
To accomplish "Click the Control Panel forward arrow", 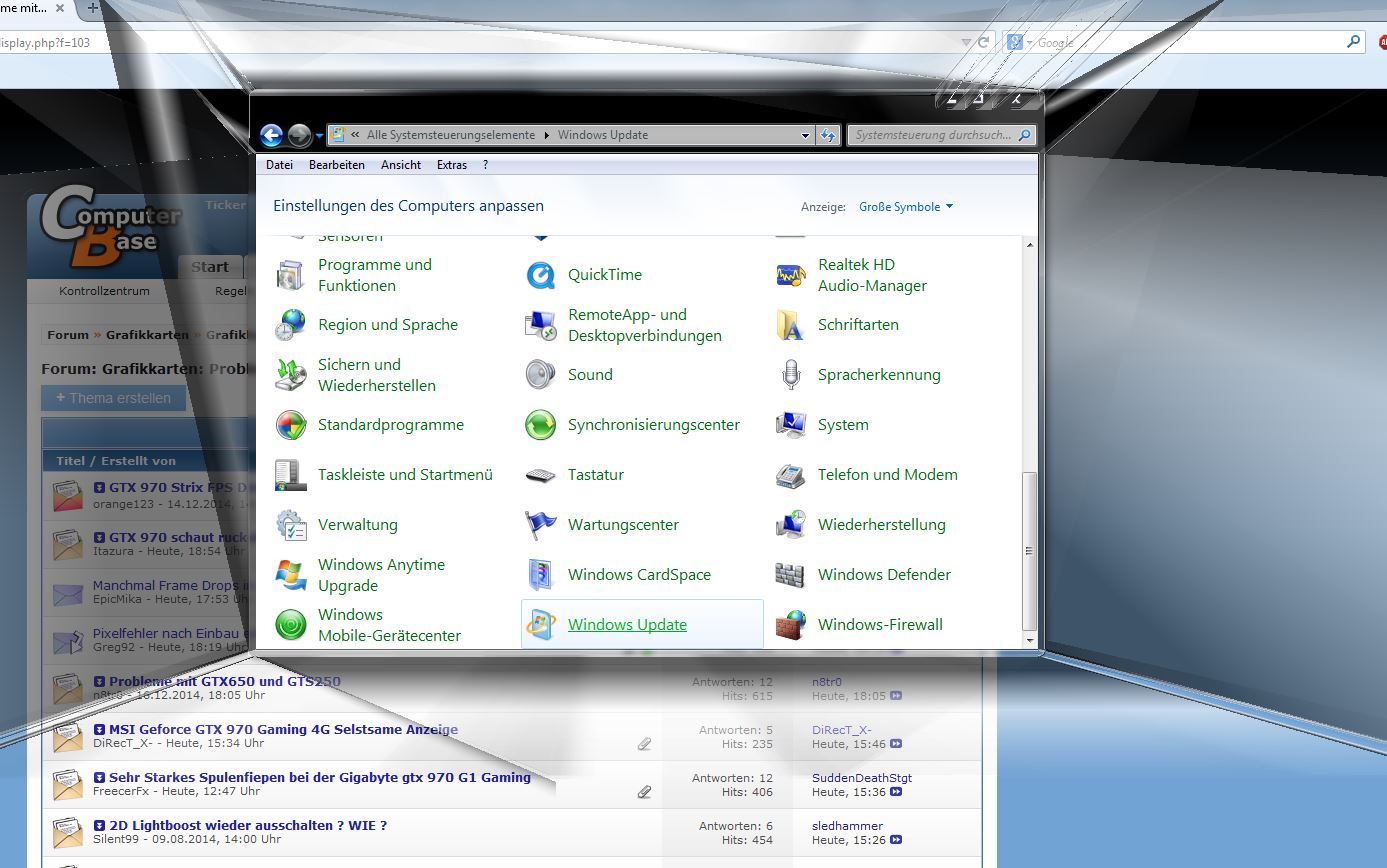I will point(299,135).
